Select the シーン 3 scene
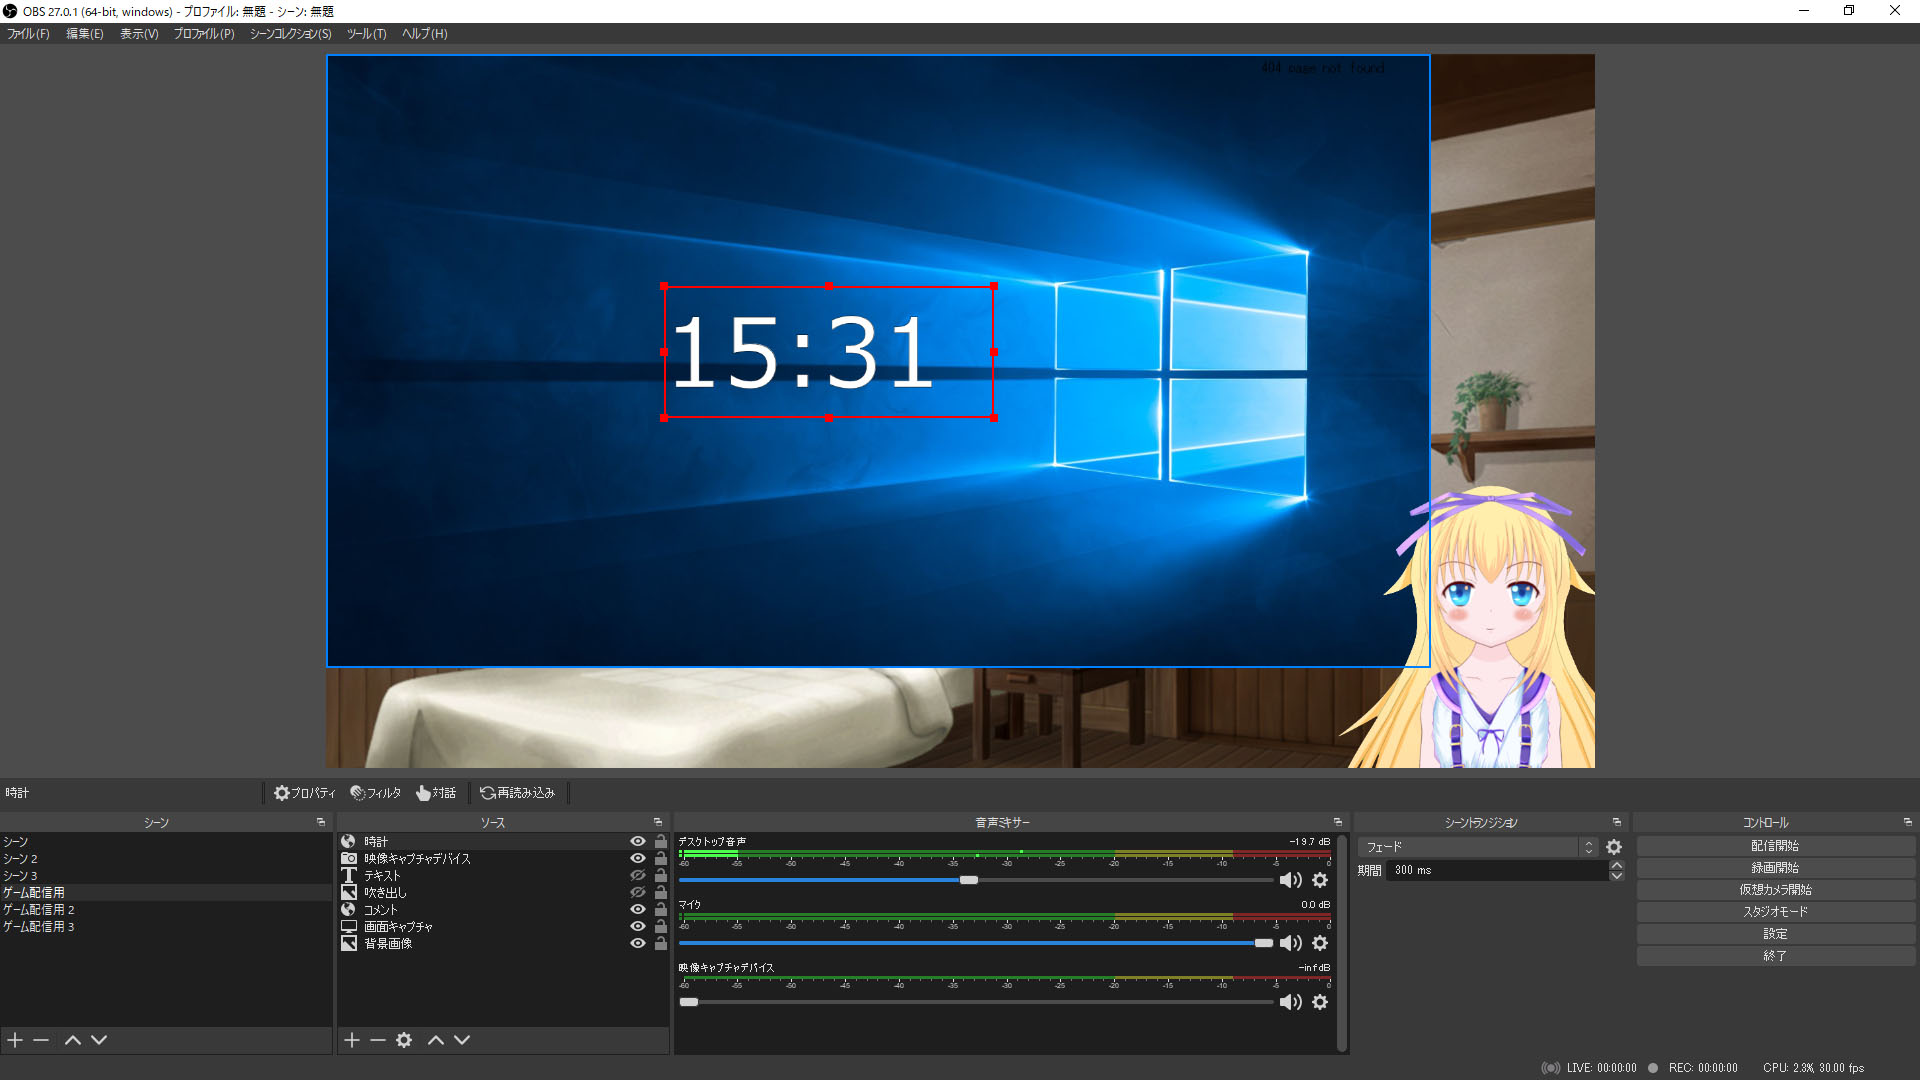The width and height of the screenshot is (1920, 1080). coord(165,876)
